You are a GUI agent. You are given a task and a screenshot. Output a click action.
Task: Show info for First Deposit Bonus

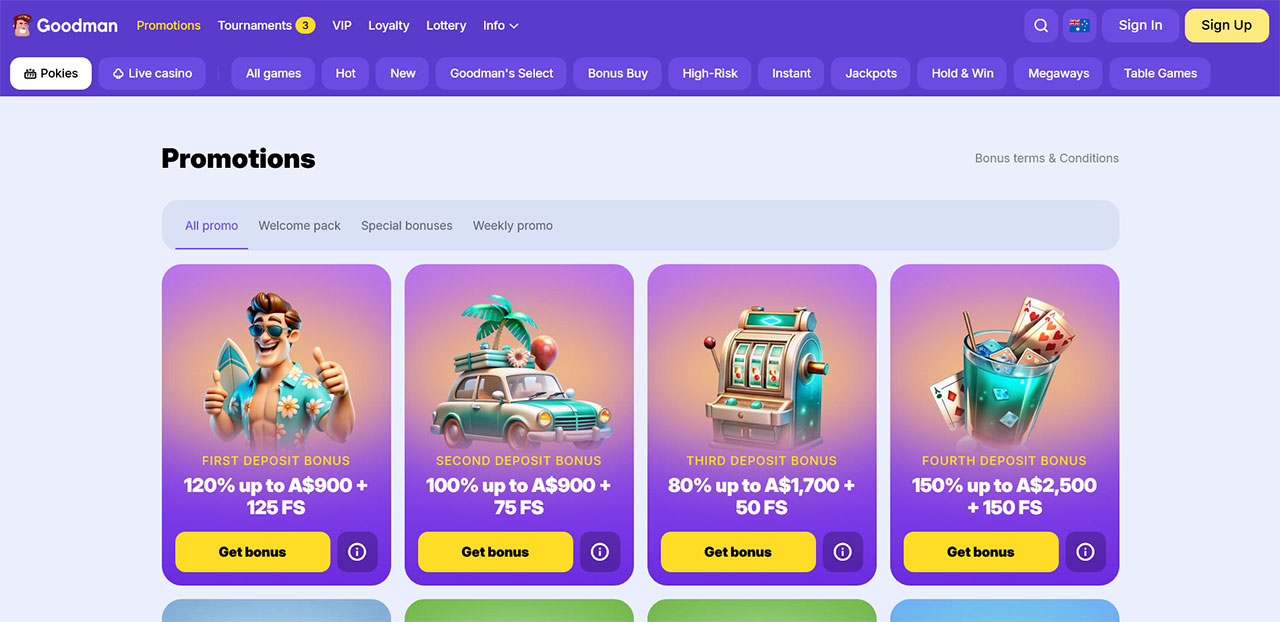[x=357, y=552]
